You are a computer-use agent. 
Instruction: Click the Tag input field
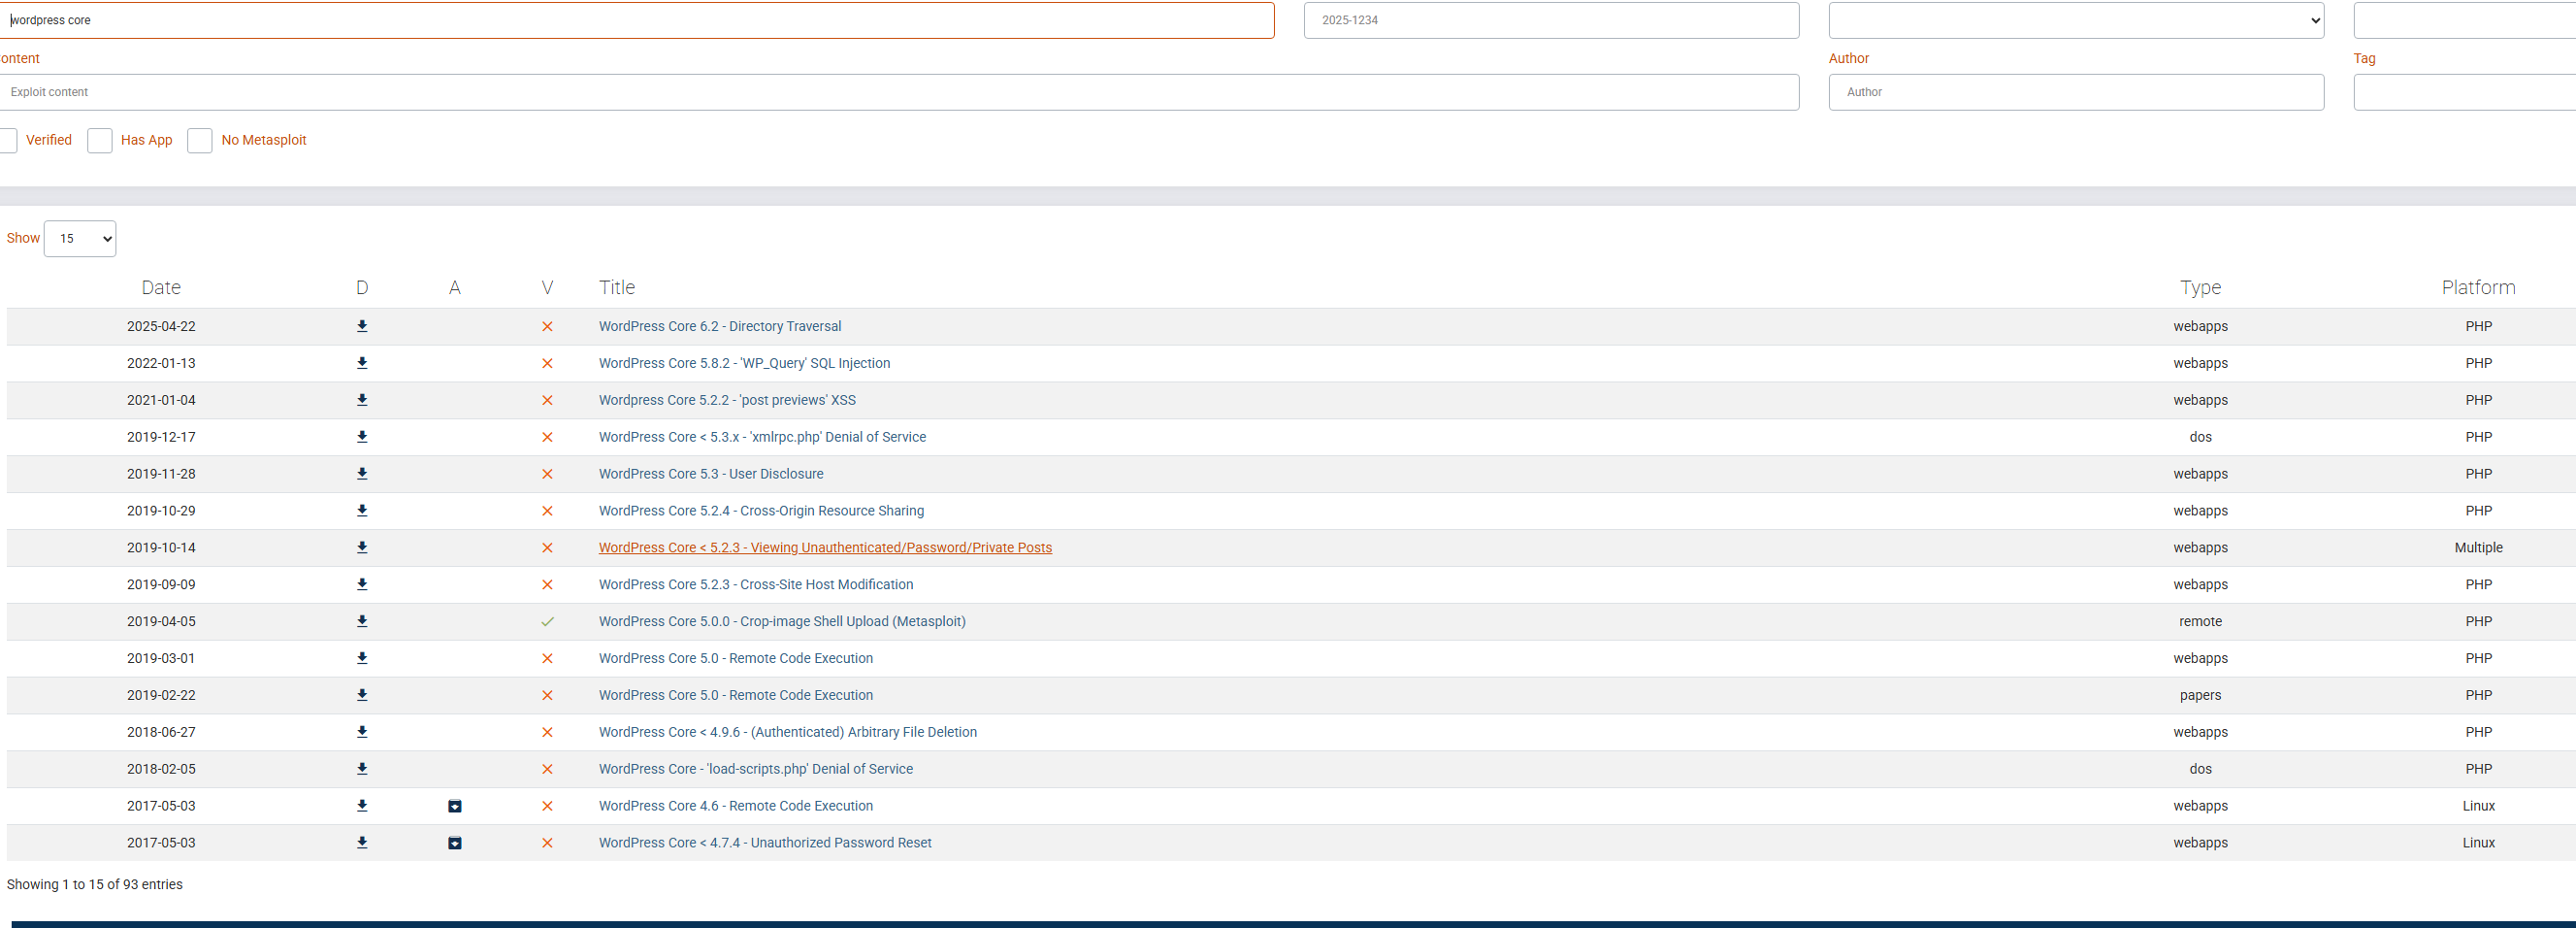[2465, 92]
